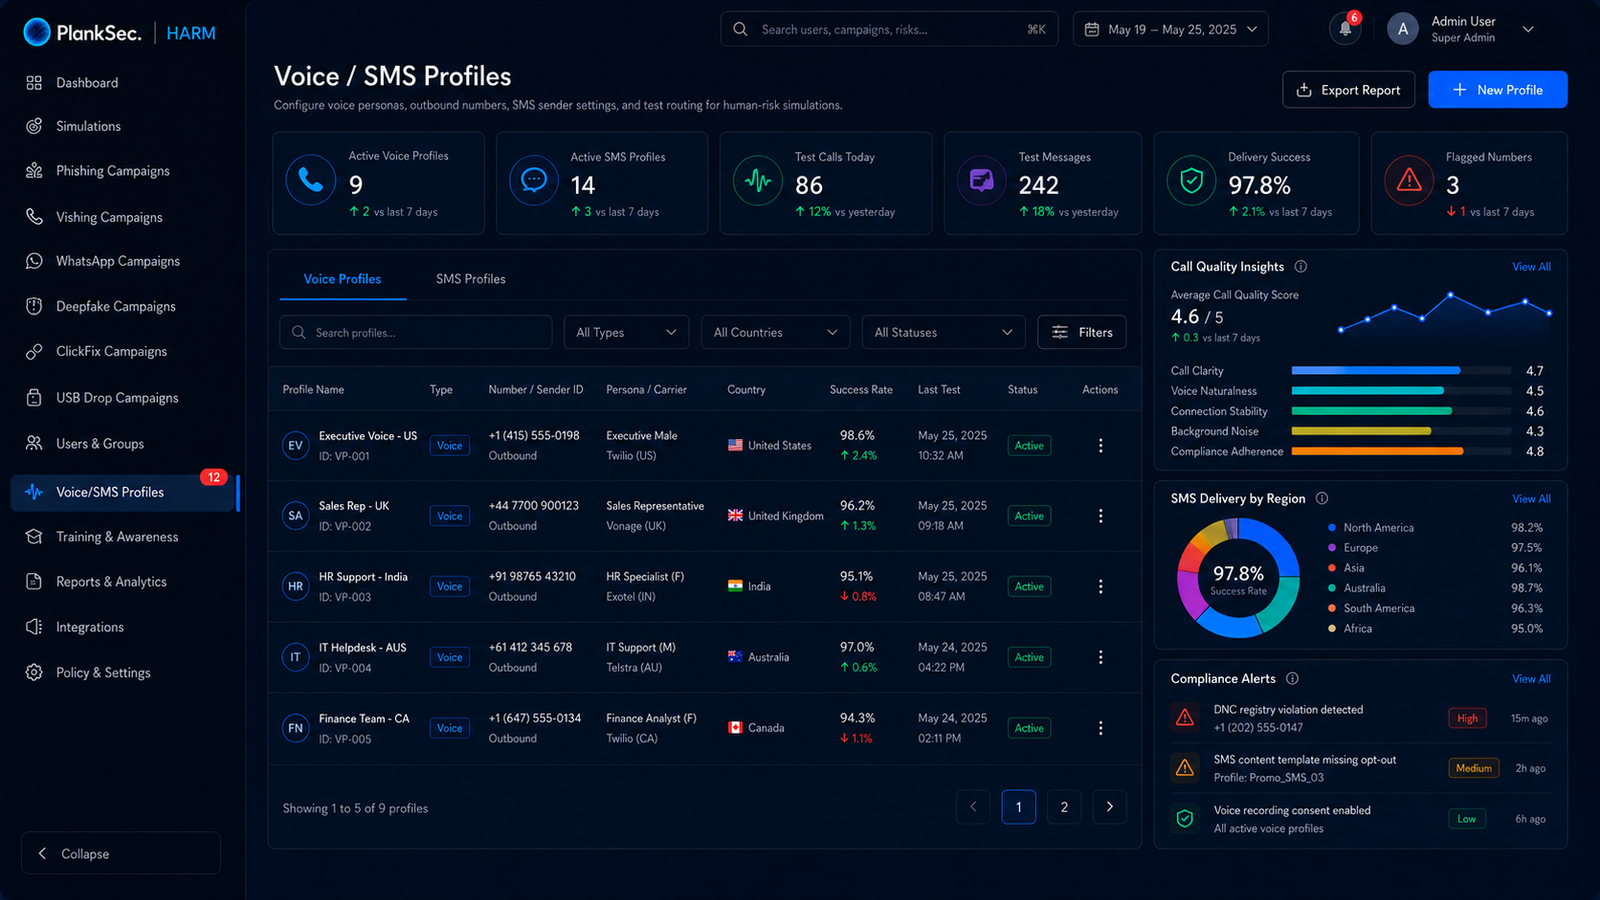Open the All Types dropdown
Viewport: 1600px width, 900px height.
click(626, 332)
